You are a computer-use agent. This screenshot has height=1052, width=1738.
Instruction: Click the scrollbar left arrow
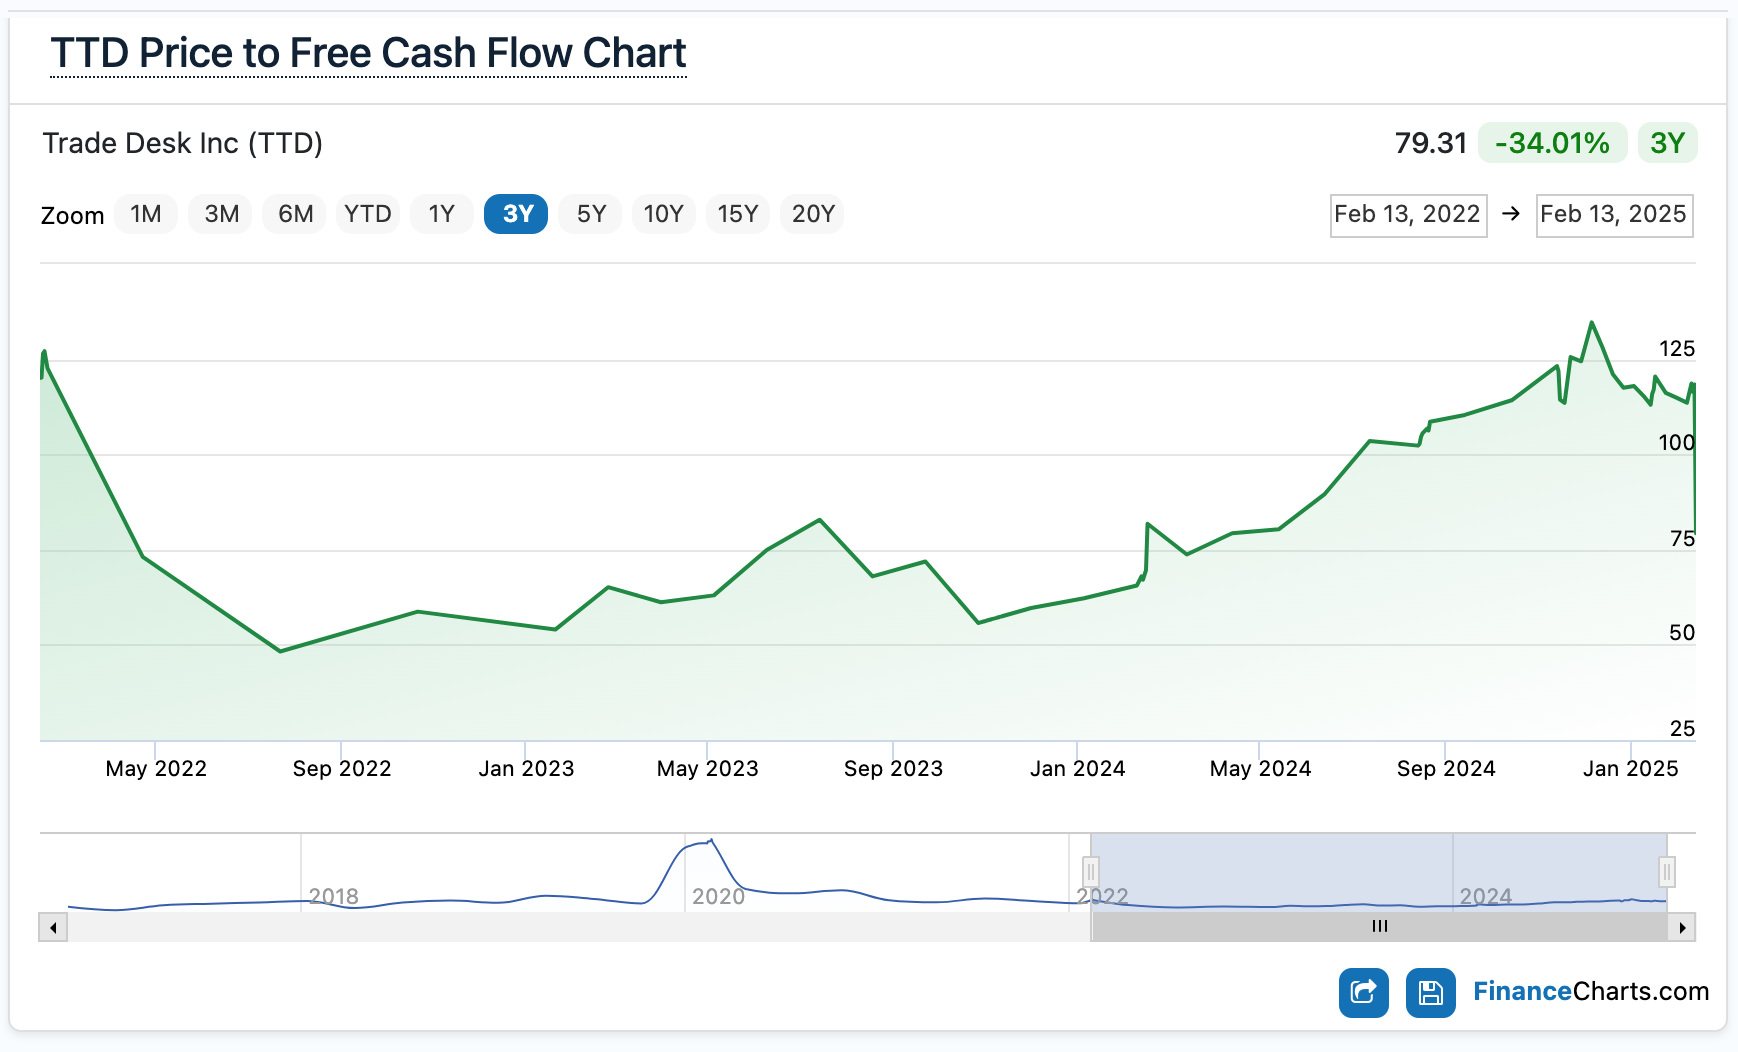[53, 927]
